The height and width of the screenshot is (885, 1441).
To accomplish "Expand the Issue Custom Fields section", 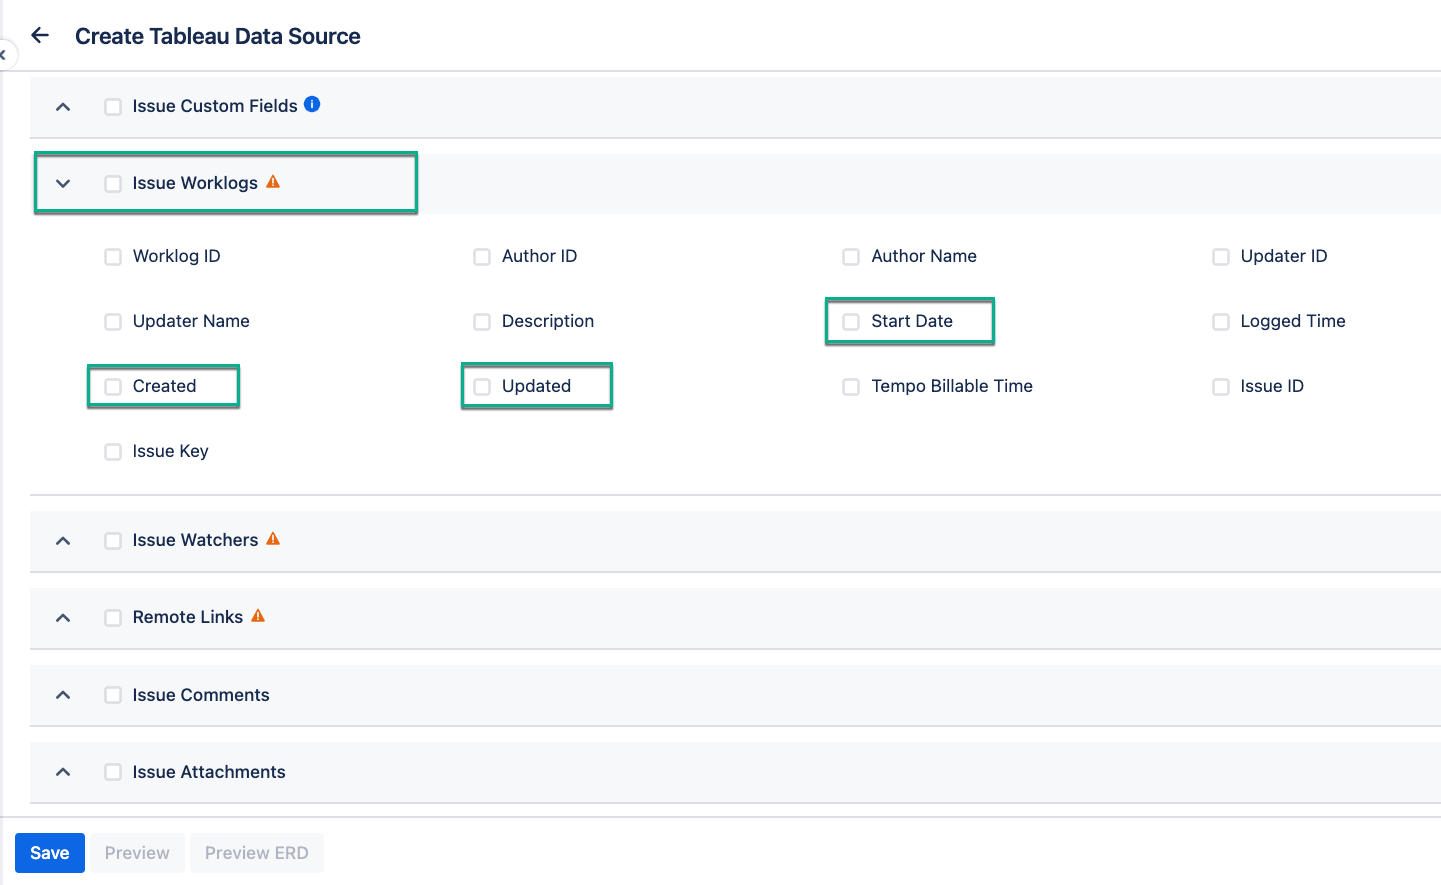I will pyautogui.click(x=63, y=107).
